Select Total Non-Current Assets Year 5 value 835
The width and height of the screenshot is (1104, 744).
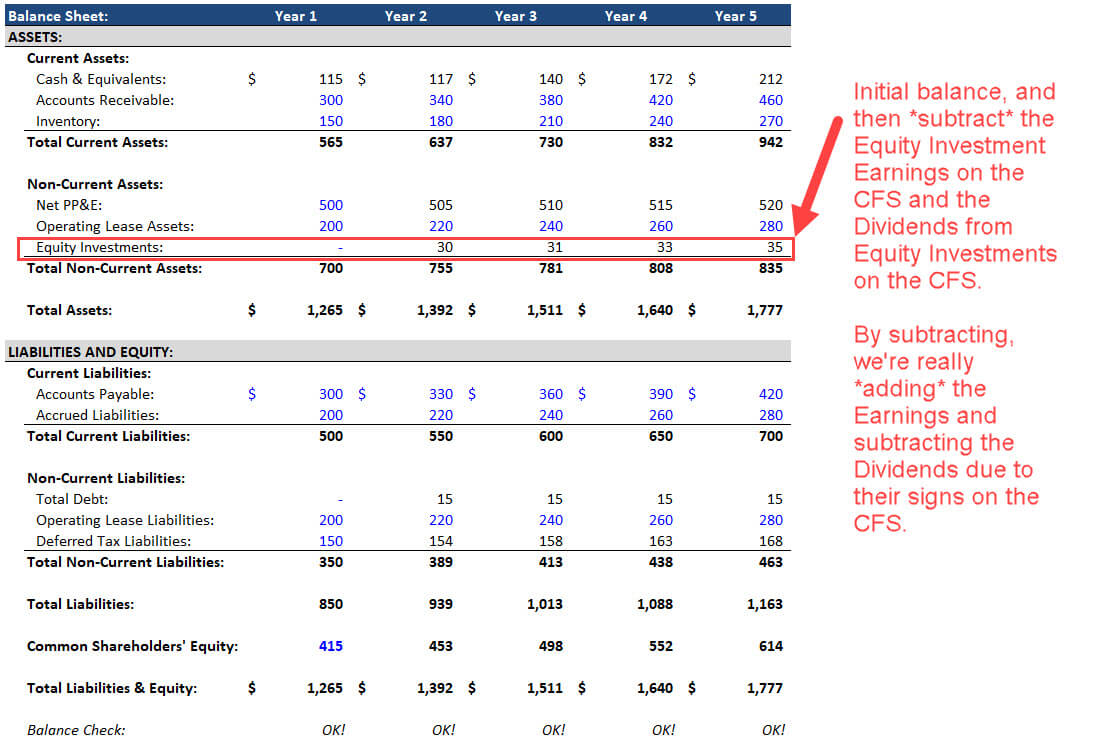[771, 268]
